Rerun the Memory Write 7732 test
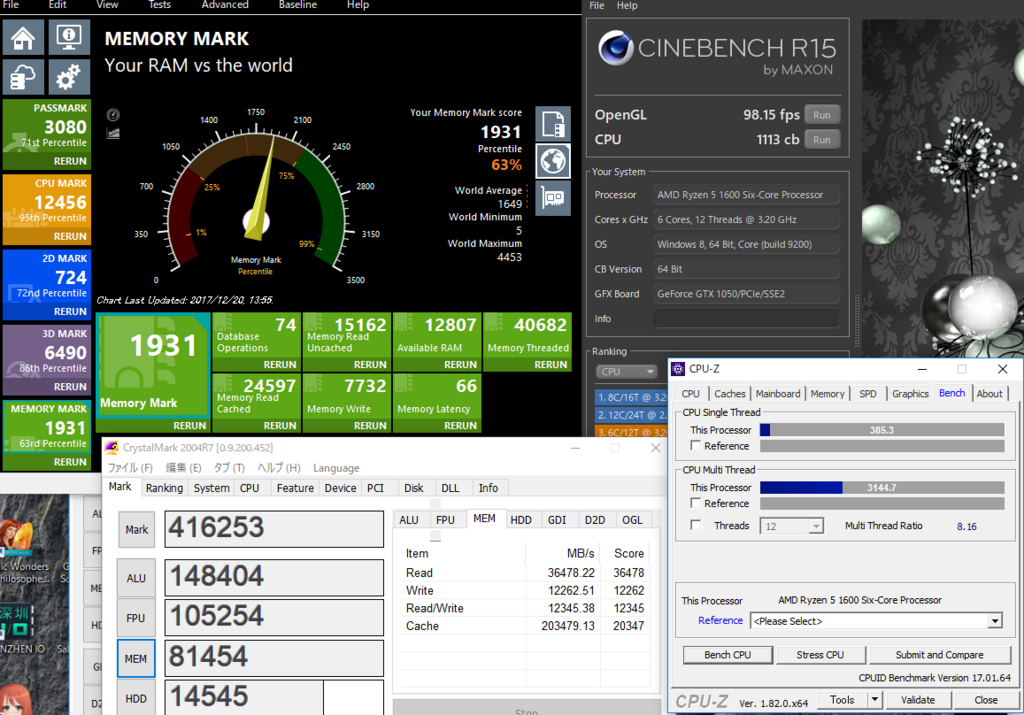This screenshot has width=1024, height=715. click(370, 425)
